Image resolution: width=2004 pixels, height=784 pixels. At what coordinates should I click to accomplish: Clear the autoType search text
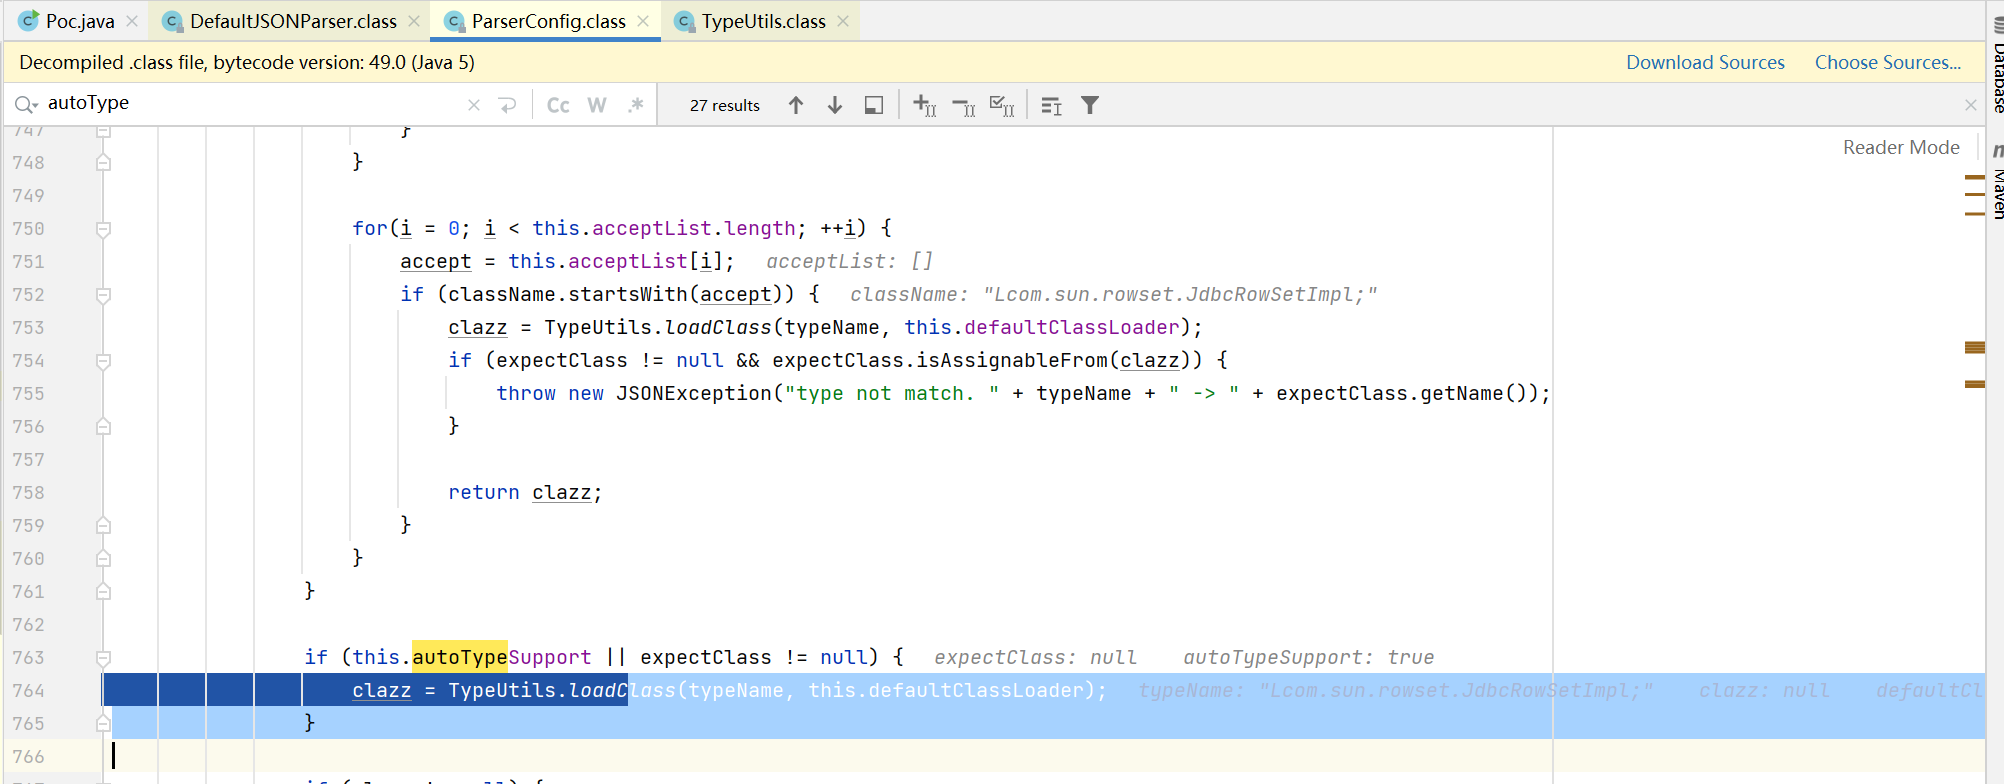tap(474, 105)
